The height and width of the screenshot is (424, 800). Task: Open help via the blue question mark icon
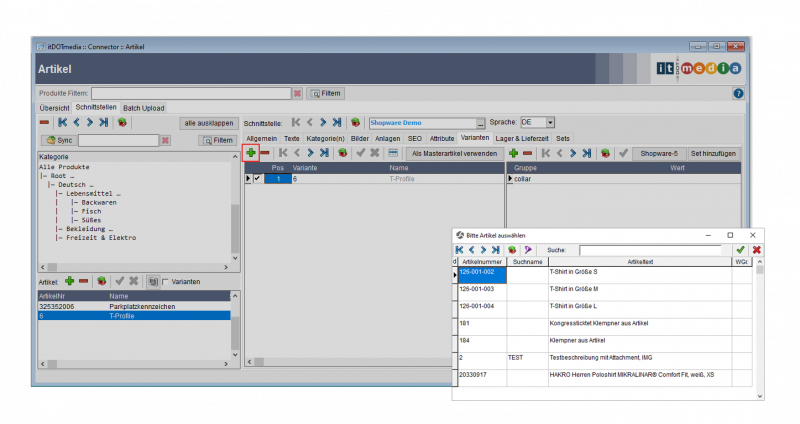738,93
